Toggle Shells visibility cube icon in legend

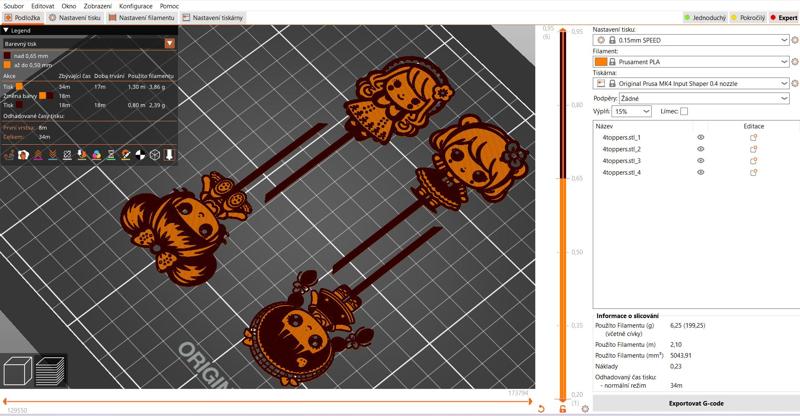pyautogui.click(x=155, y=155)
